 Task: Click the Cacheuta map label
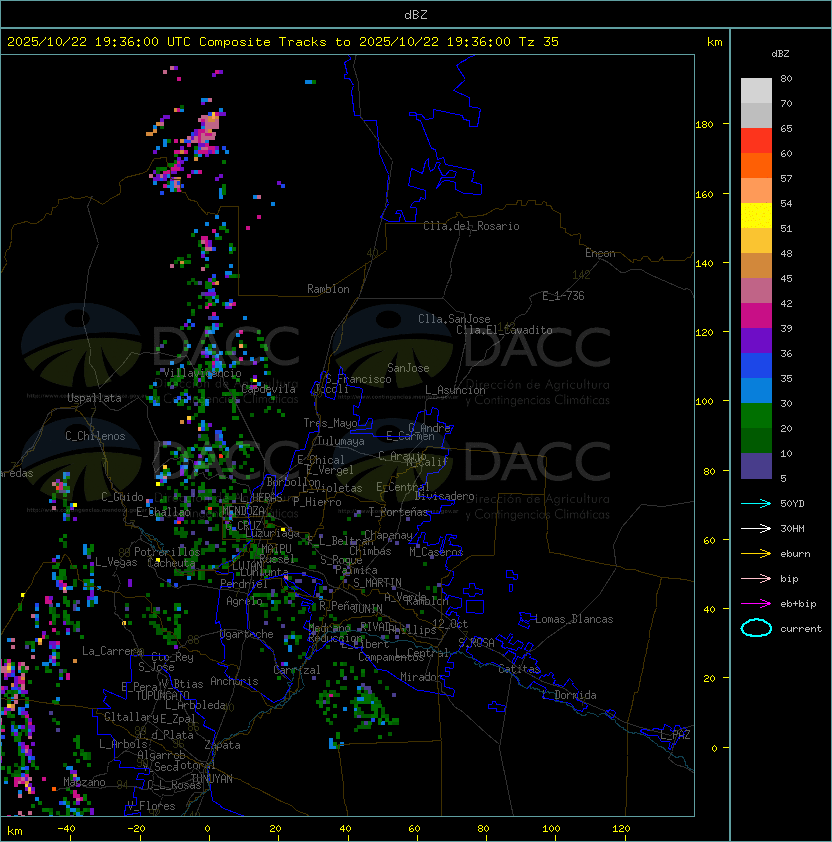[x=171, y=563]
